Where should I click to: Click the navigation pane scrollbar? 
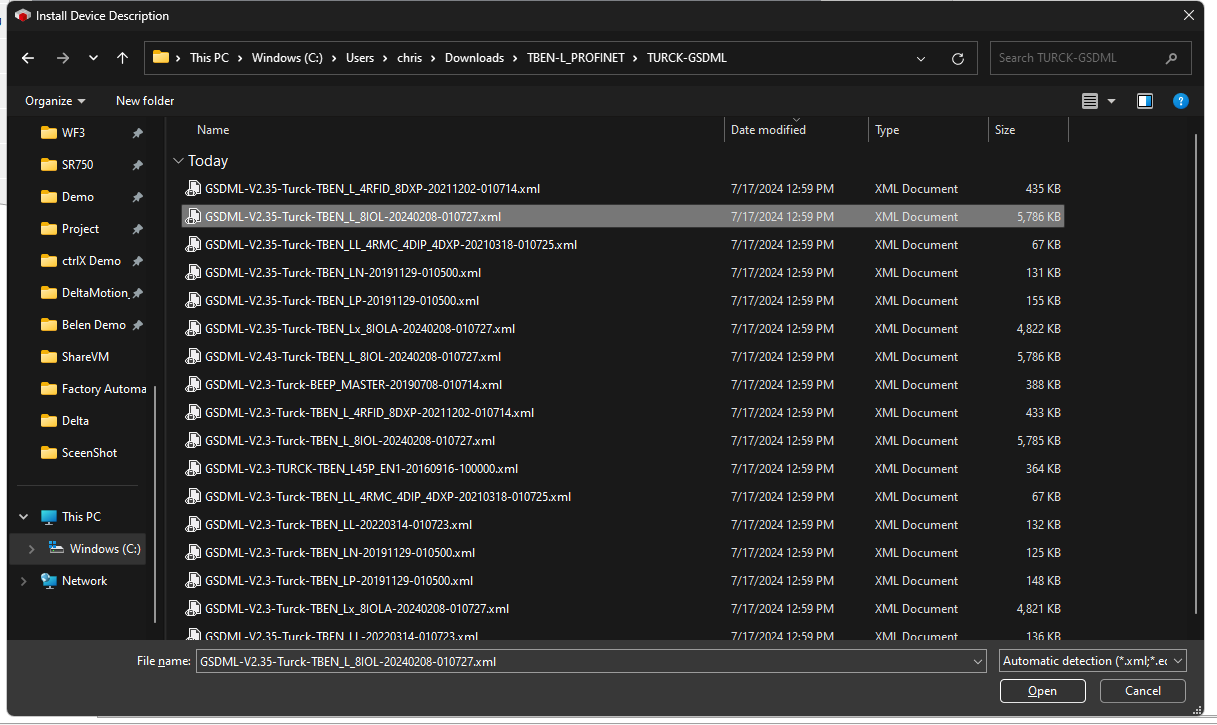click(155, 505)
